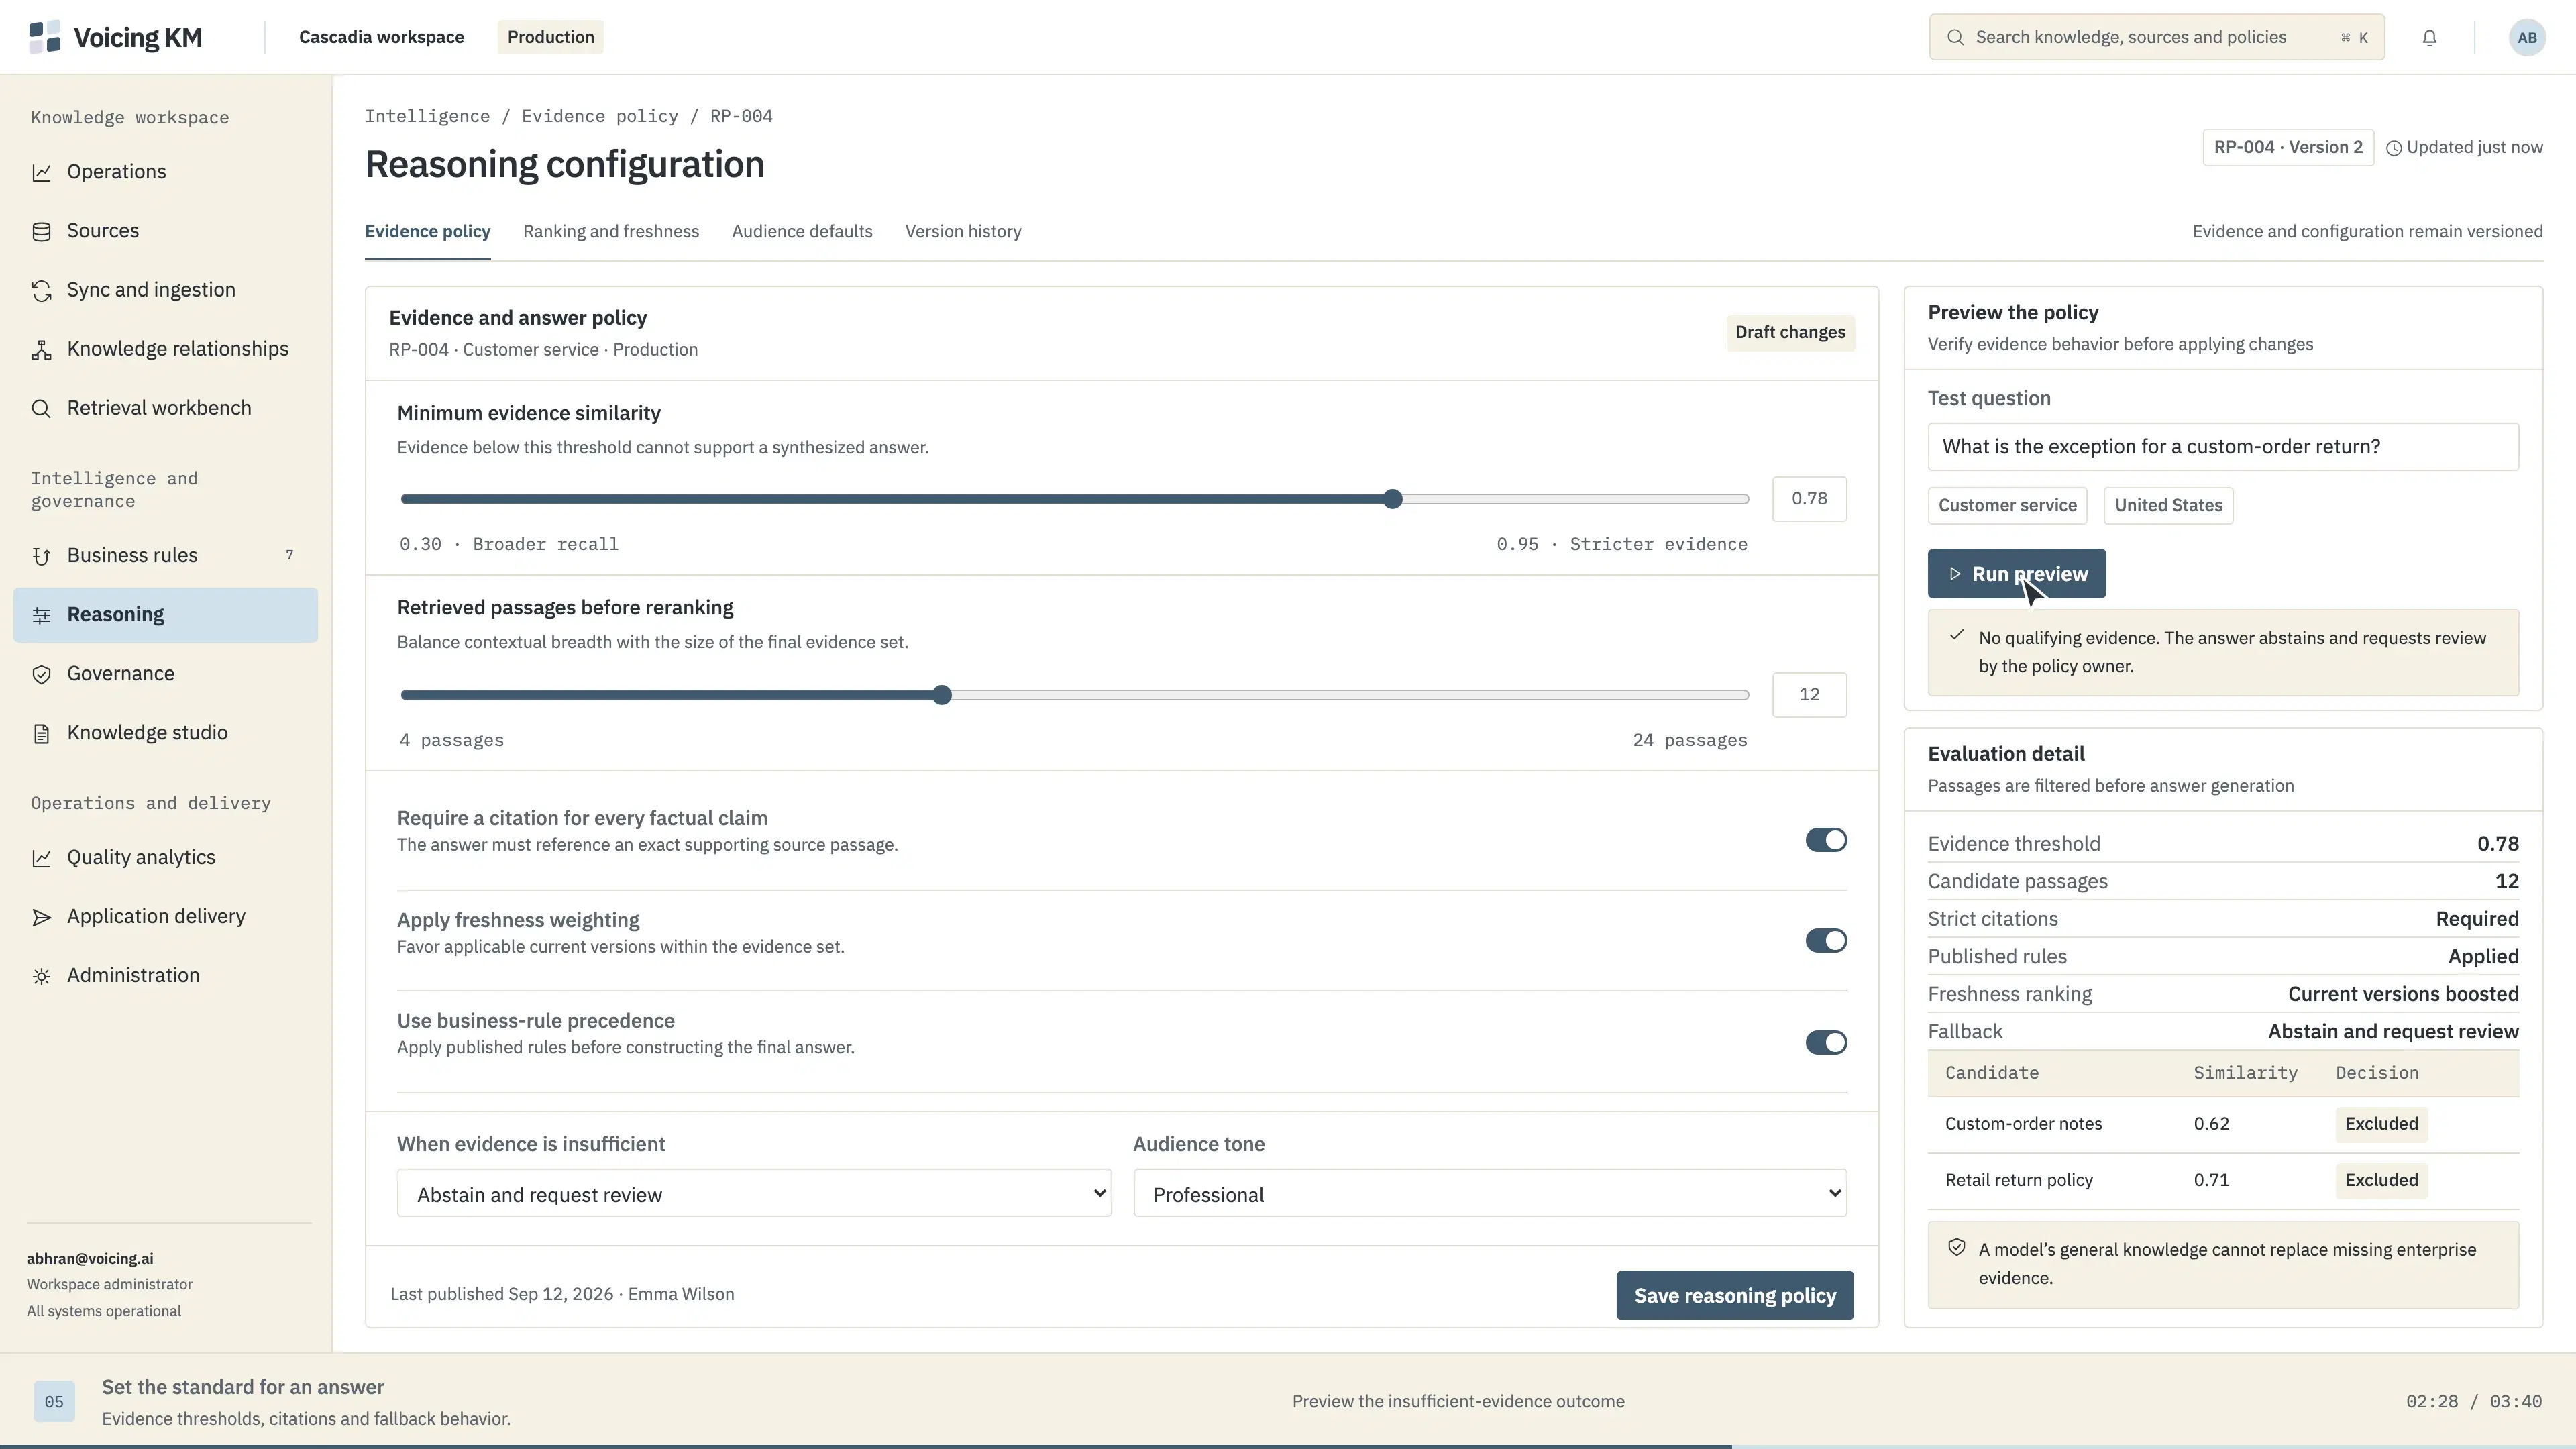
Task: Click the 12 passages value box
Action: tap(1809, 695)
